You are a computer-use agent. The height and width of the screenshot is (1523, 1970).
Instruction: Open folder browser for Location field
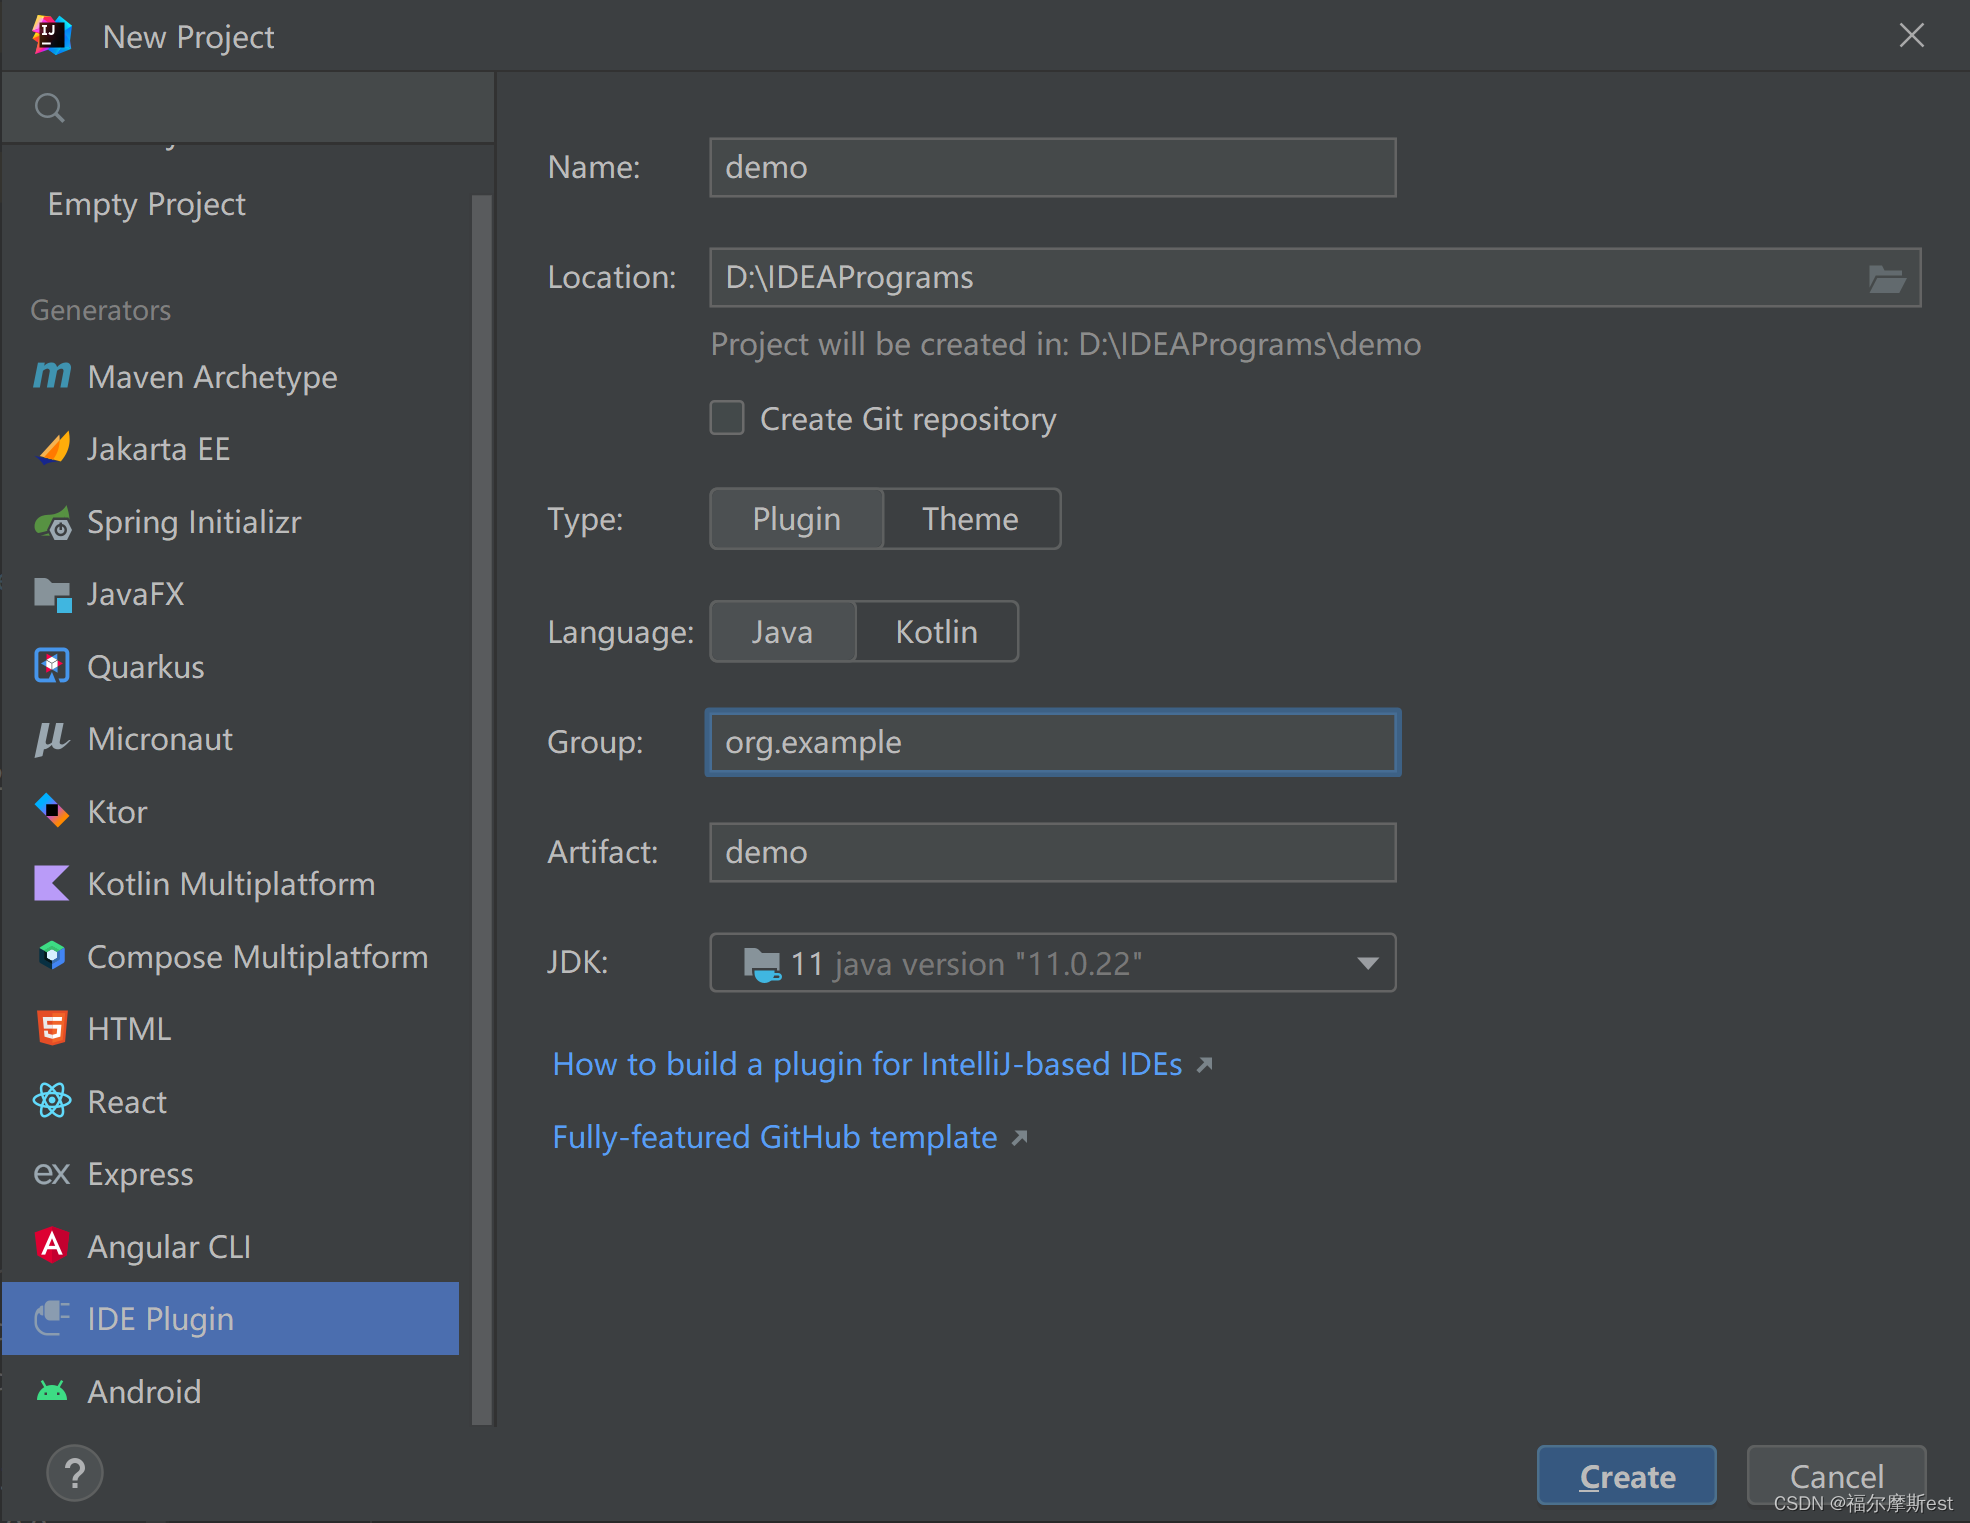tap(1886, 279)
